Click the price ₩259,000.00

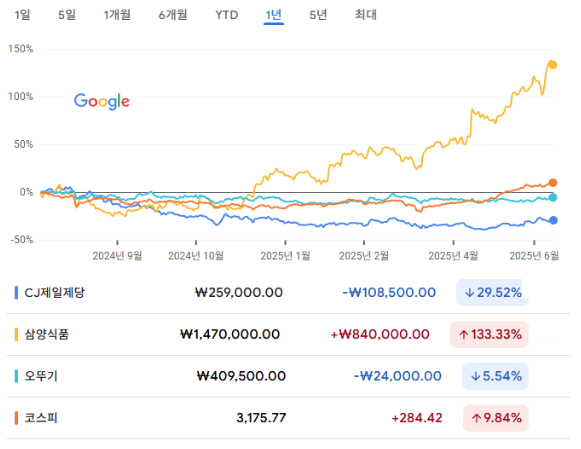point(239,293)
